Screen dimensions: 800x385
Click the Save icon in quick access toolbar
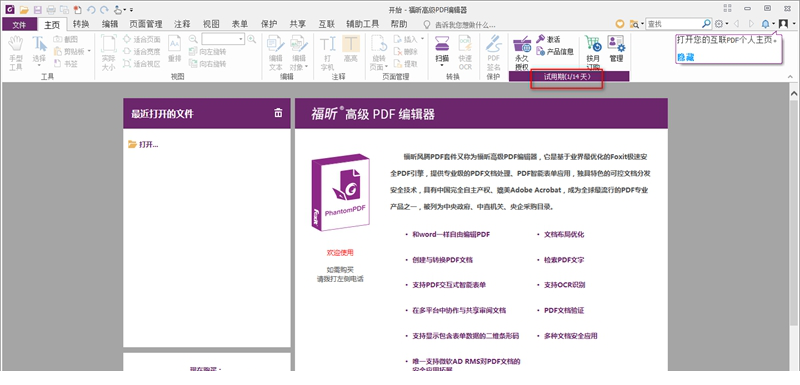[37, 9]
